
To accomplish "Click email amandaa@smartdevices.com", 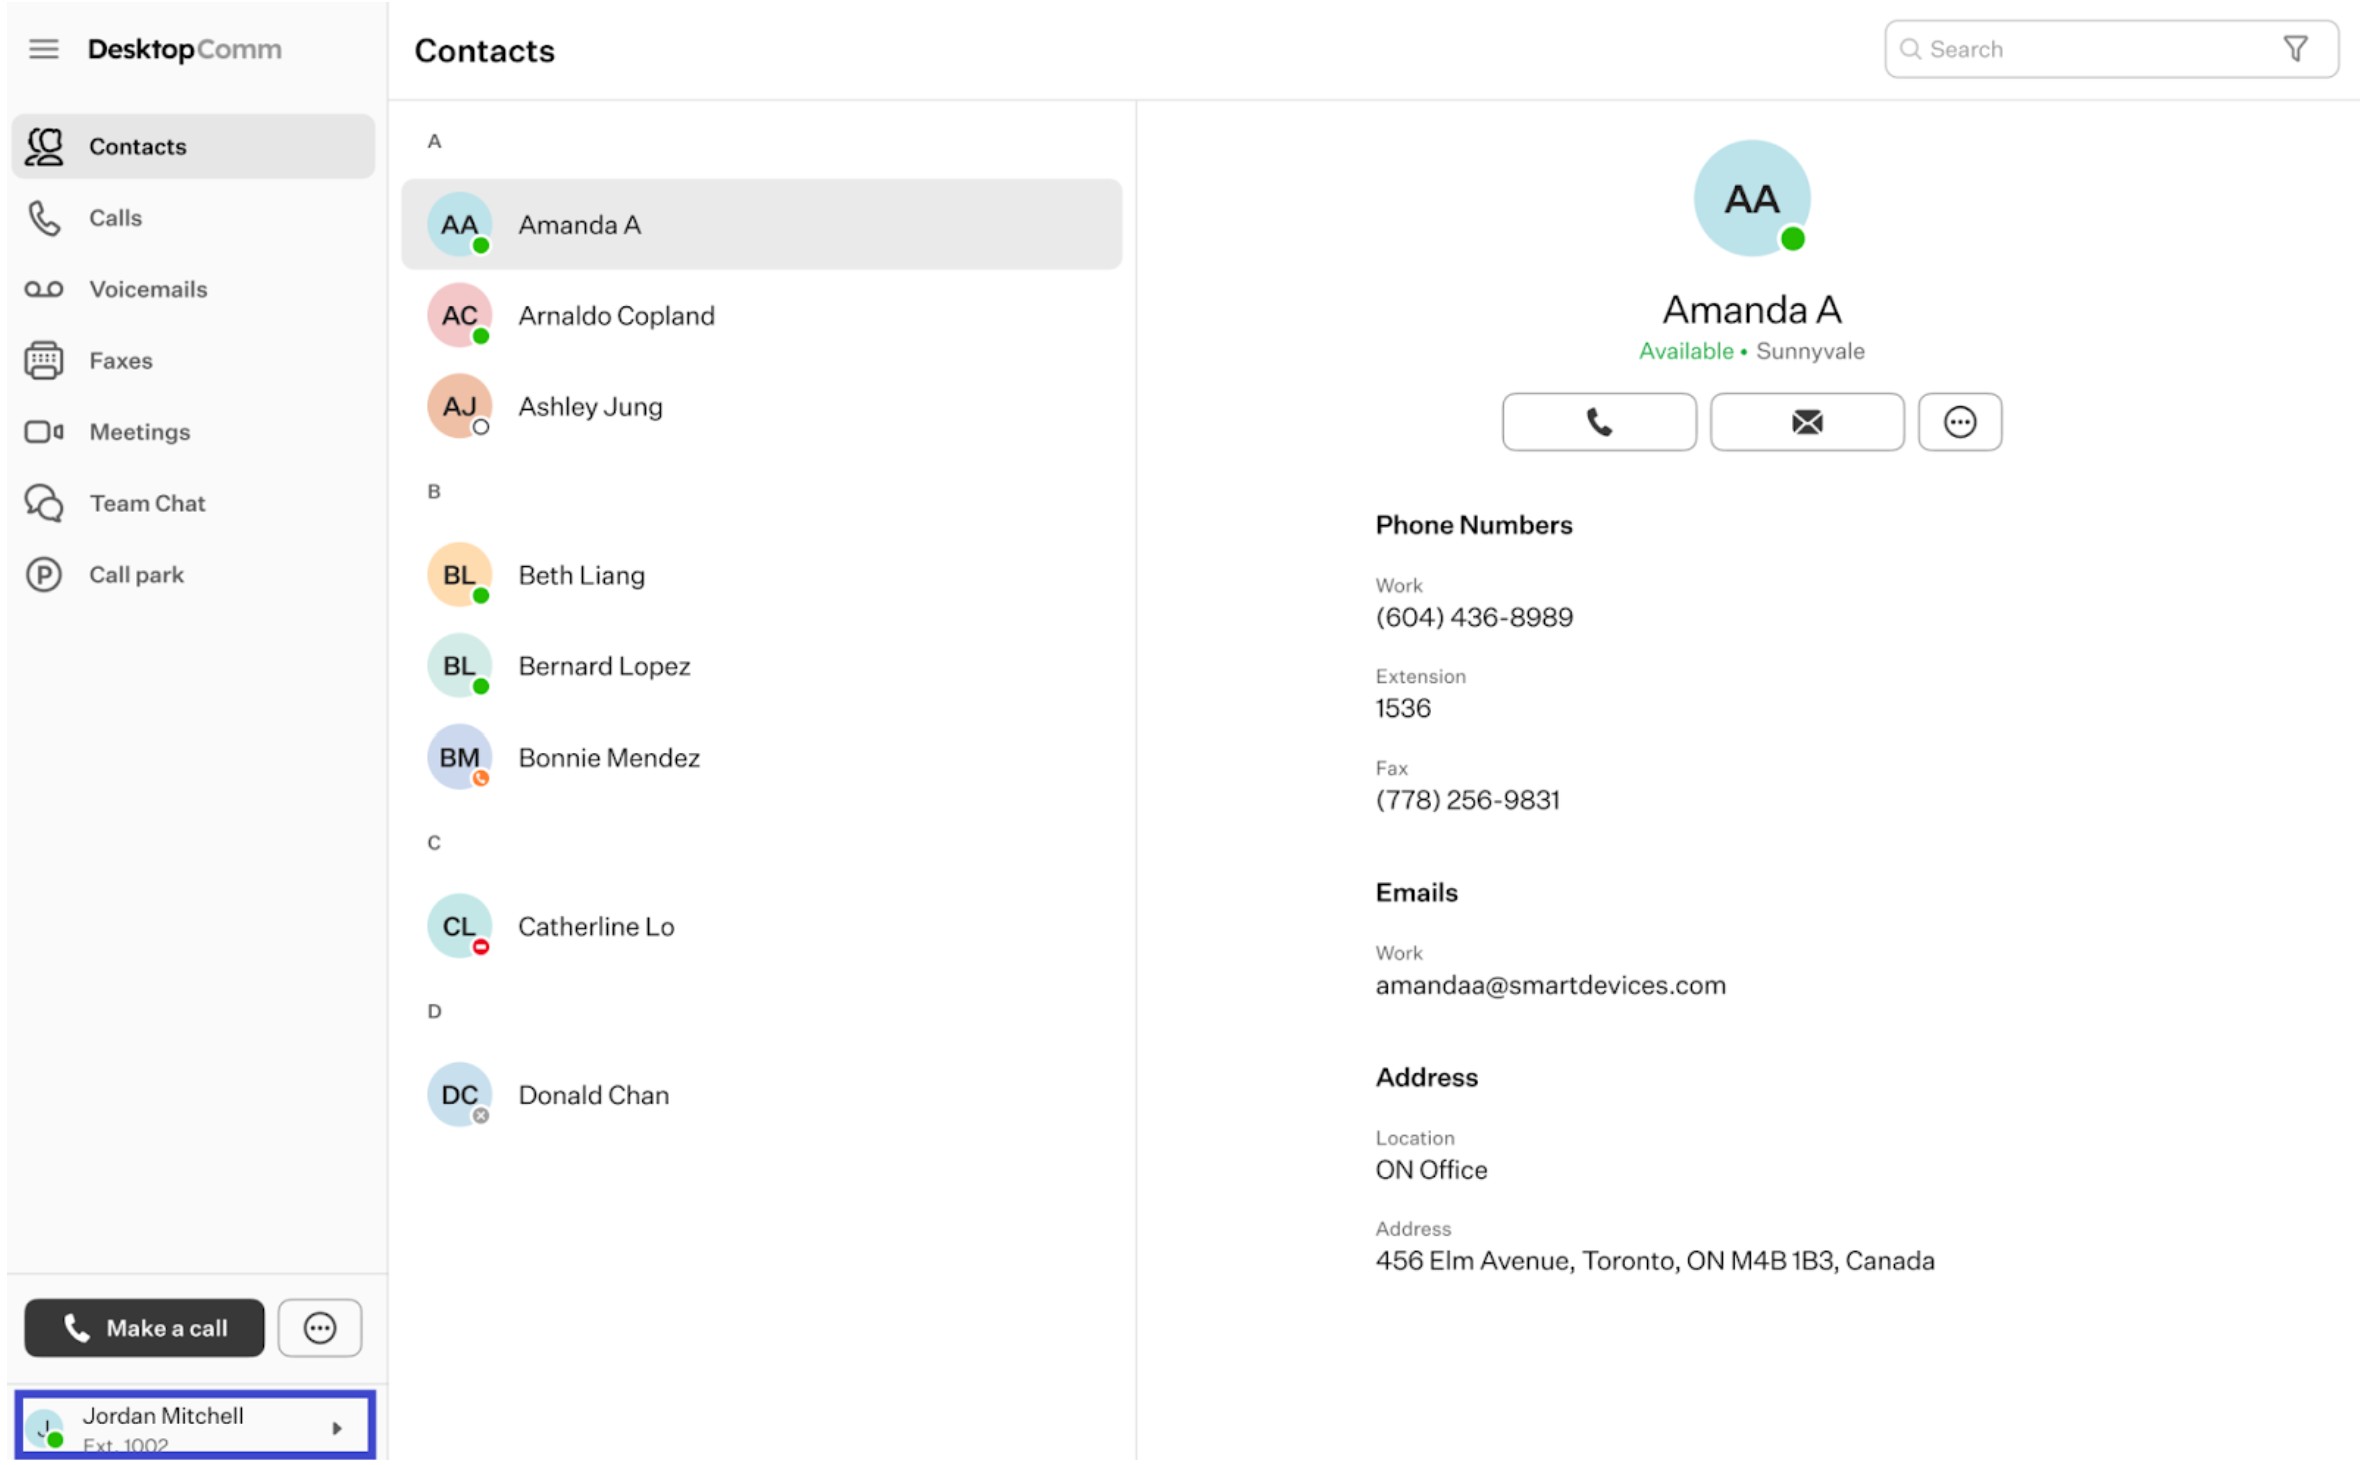I will point(1550,985).
